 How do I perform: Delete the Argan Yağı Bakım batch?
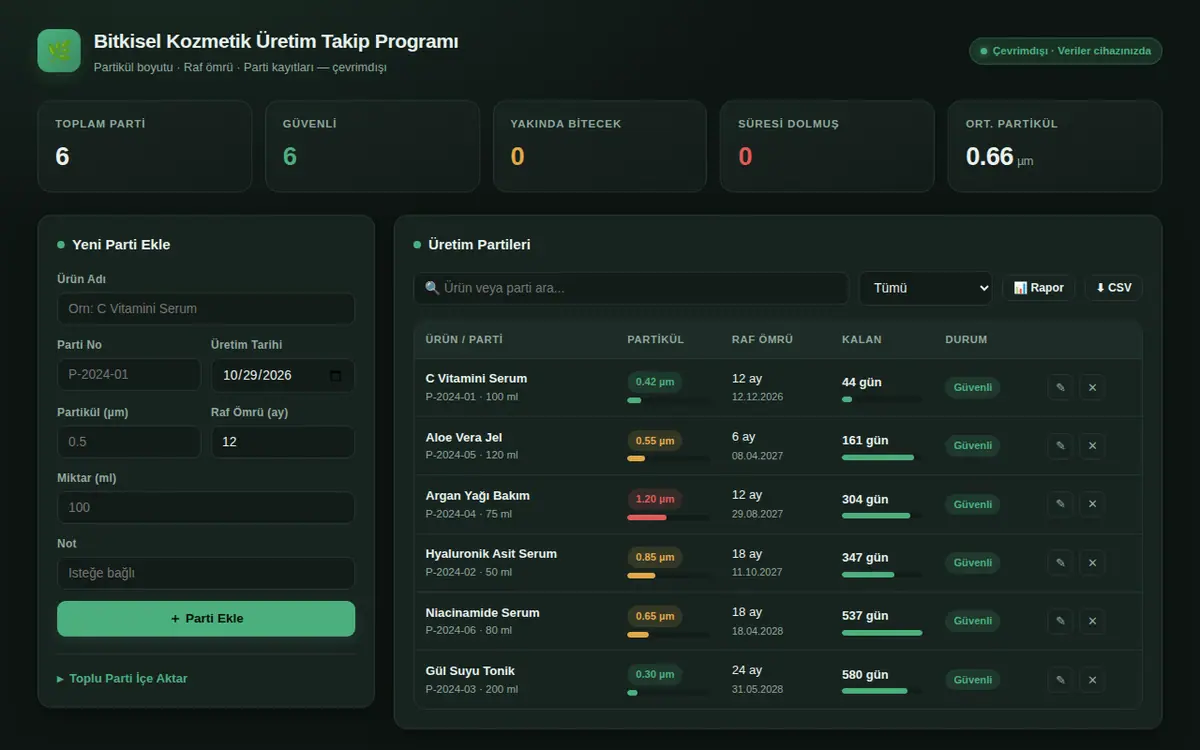(1092, 504)
